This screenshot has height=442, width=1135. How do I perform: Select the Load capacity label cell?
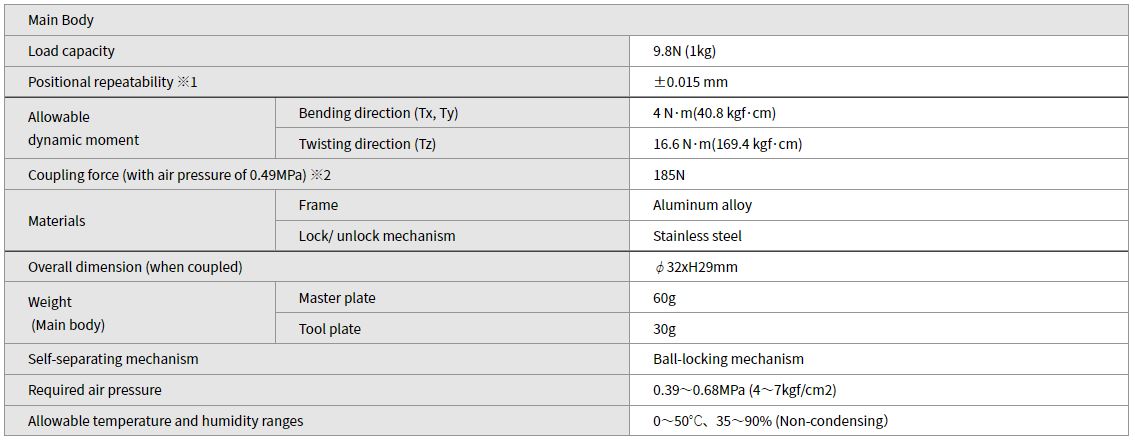coord(317,51)
